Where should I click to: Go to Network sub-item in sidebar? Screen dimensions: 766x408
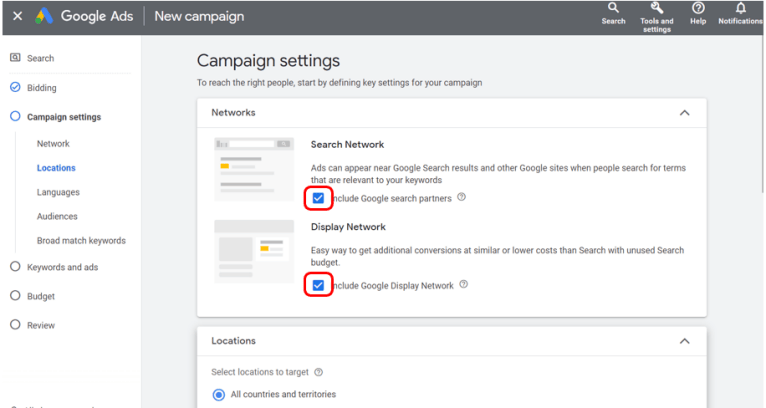coord(53,144)
